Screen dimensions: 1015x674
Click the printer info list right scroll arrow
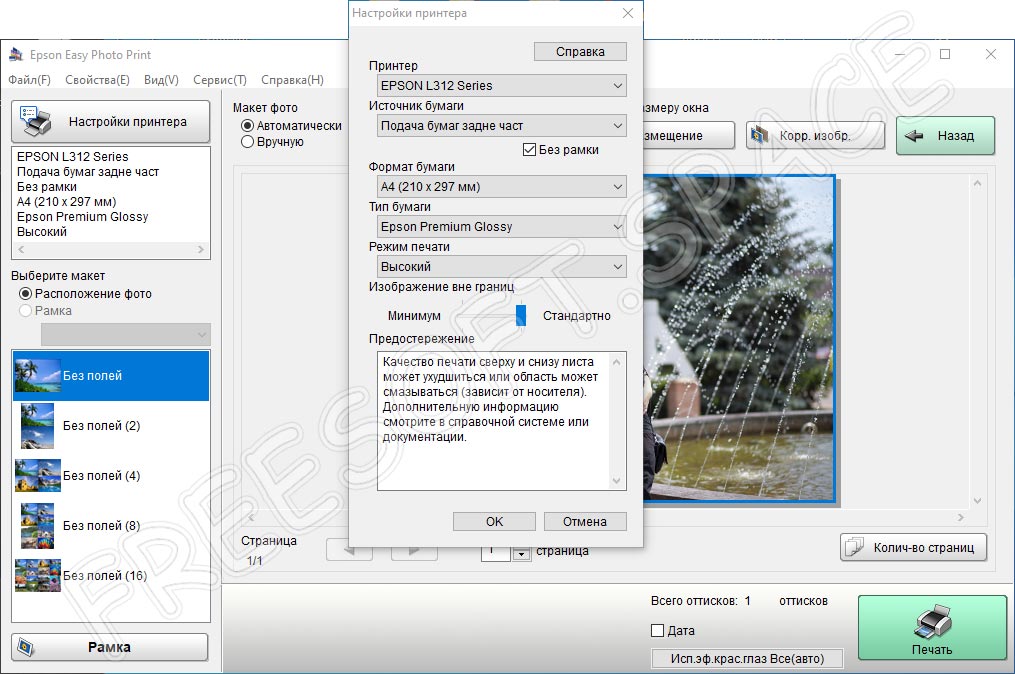coord(201,249)
